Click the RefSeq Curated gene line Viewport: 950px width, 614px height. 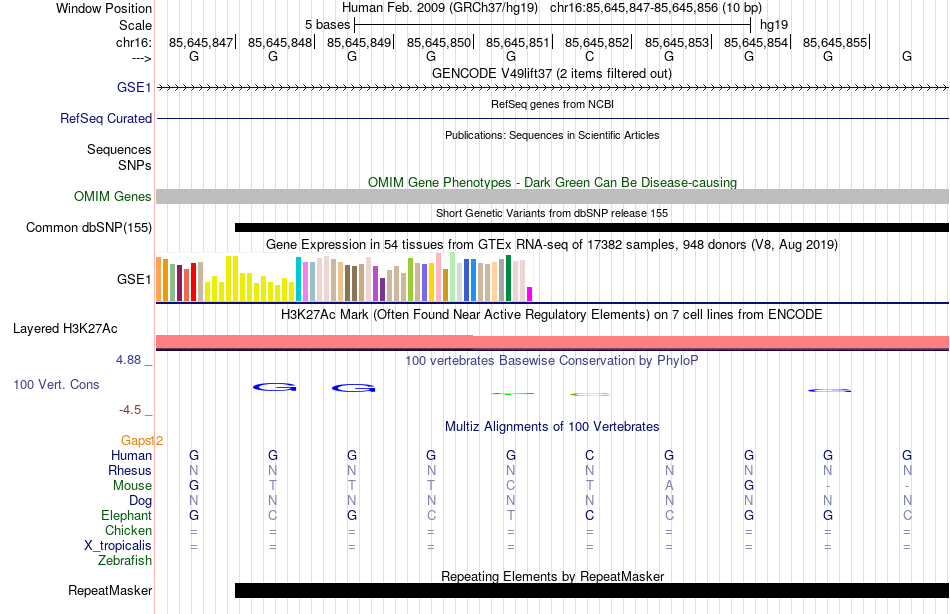click(x=553, y=118)
